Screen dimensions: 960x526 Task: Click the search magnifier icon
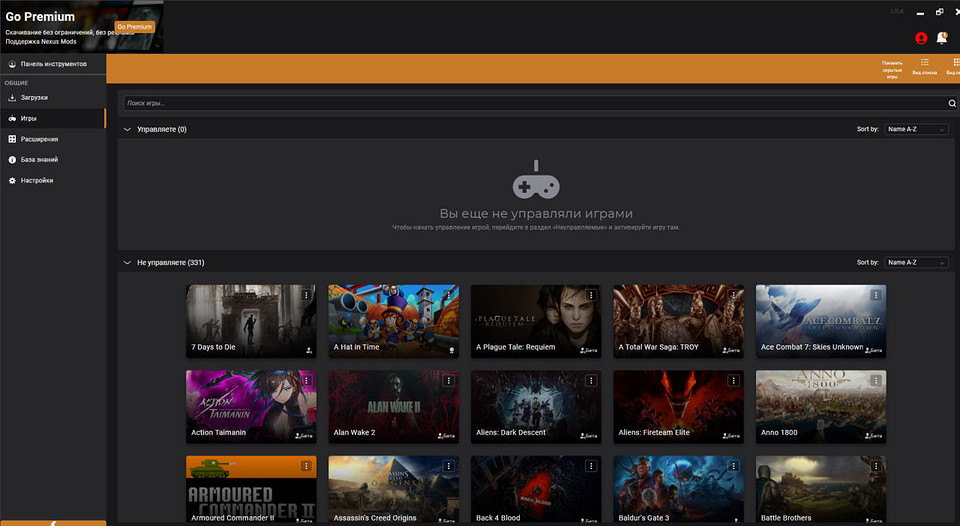(951, 103)
